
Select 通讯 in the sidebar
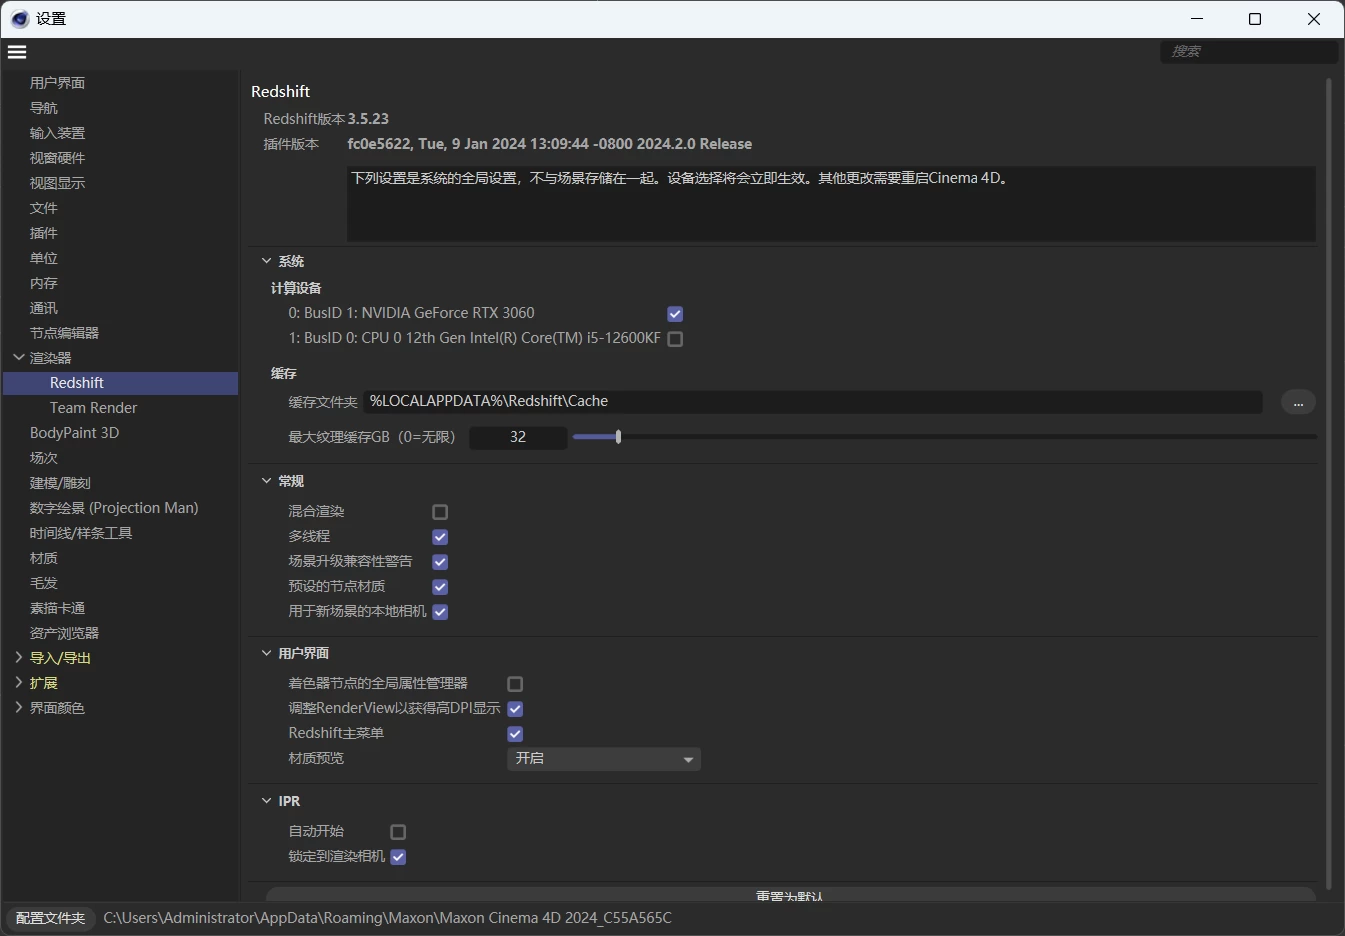pyautogui.click(x=43, y=308)
